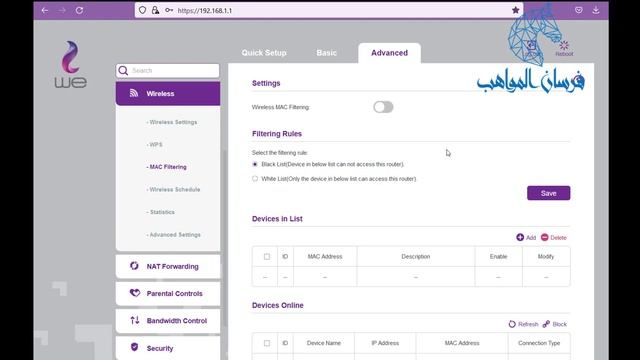Click the Delete link text

pos(558,238)
